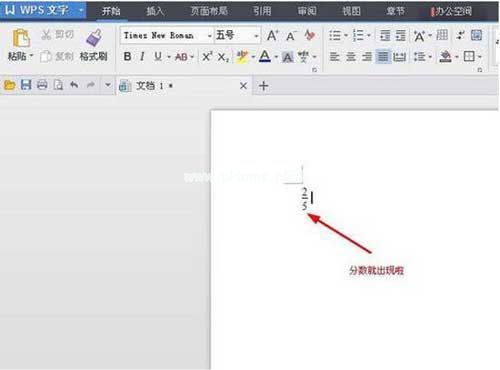
Task: Increase font size with the A+ icon
Action: click(272, 35)
